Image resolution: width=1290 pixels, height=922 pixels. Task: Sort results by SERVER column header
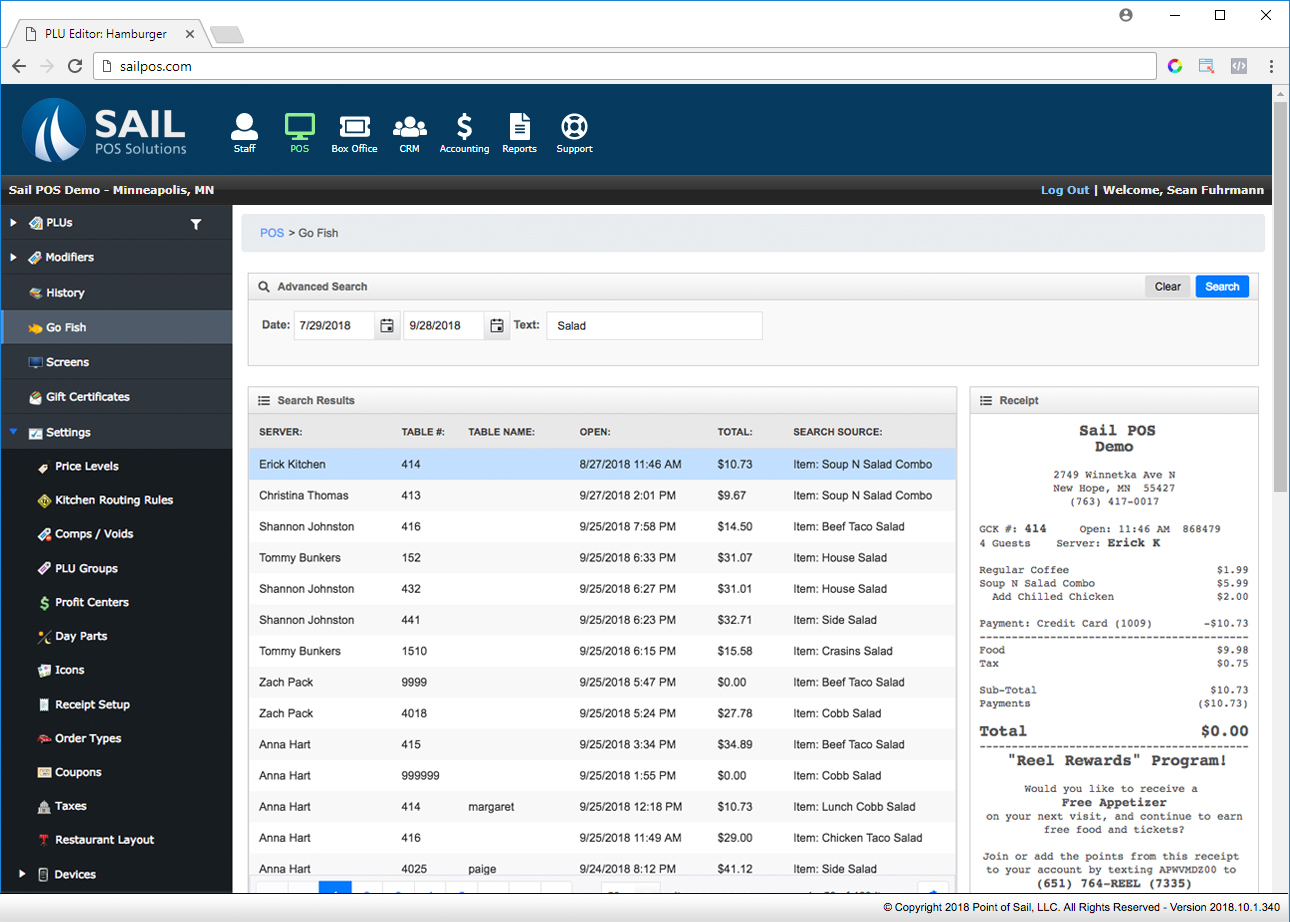[x=281, y=432]
